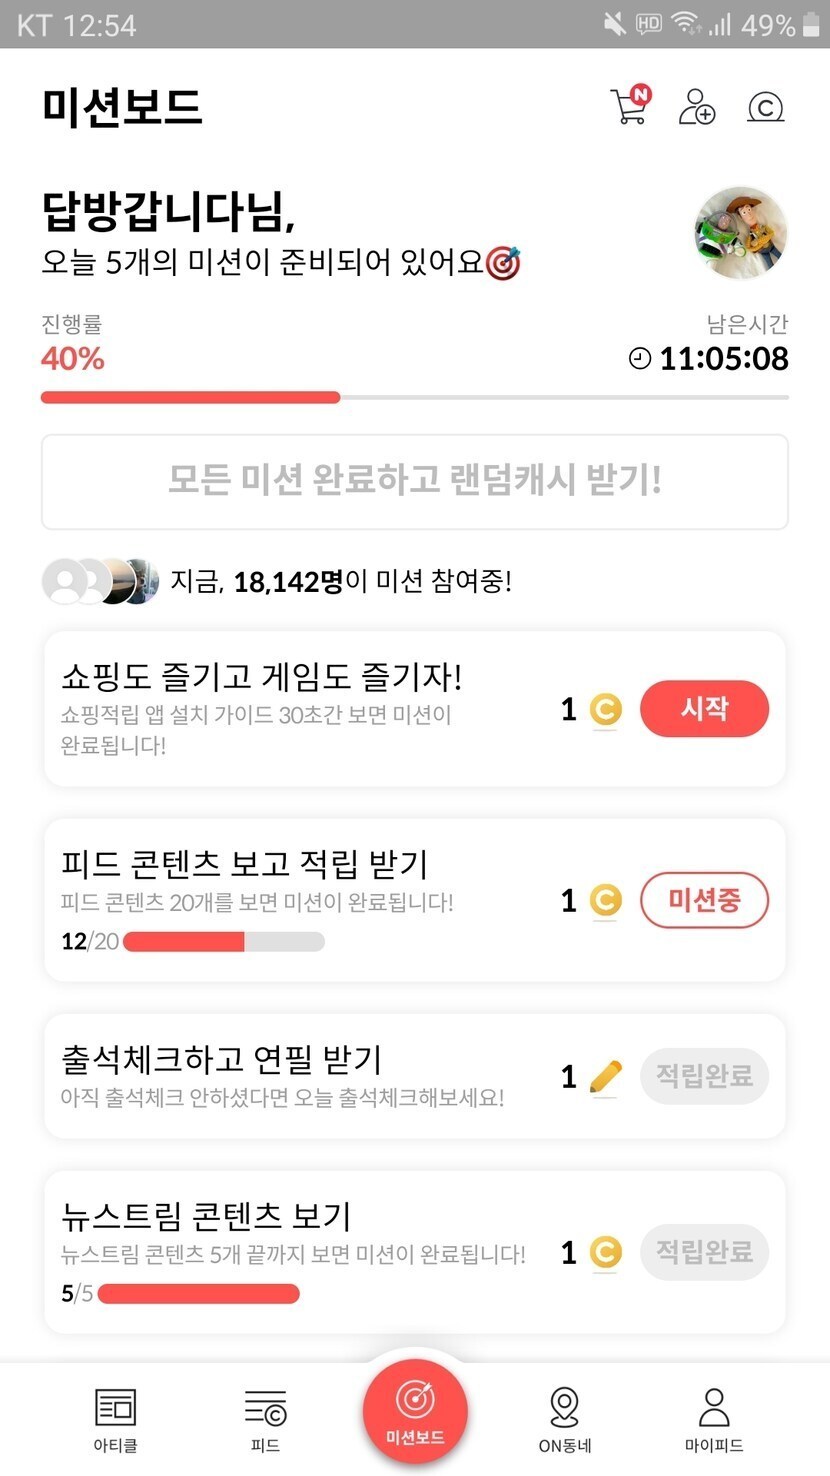830x1476 pixels.
Task: Tap the pencil reward icon
Action: (x=605, y=1077)
